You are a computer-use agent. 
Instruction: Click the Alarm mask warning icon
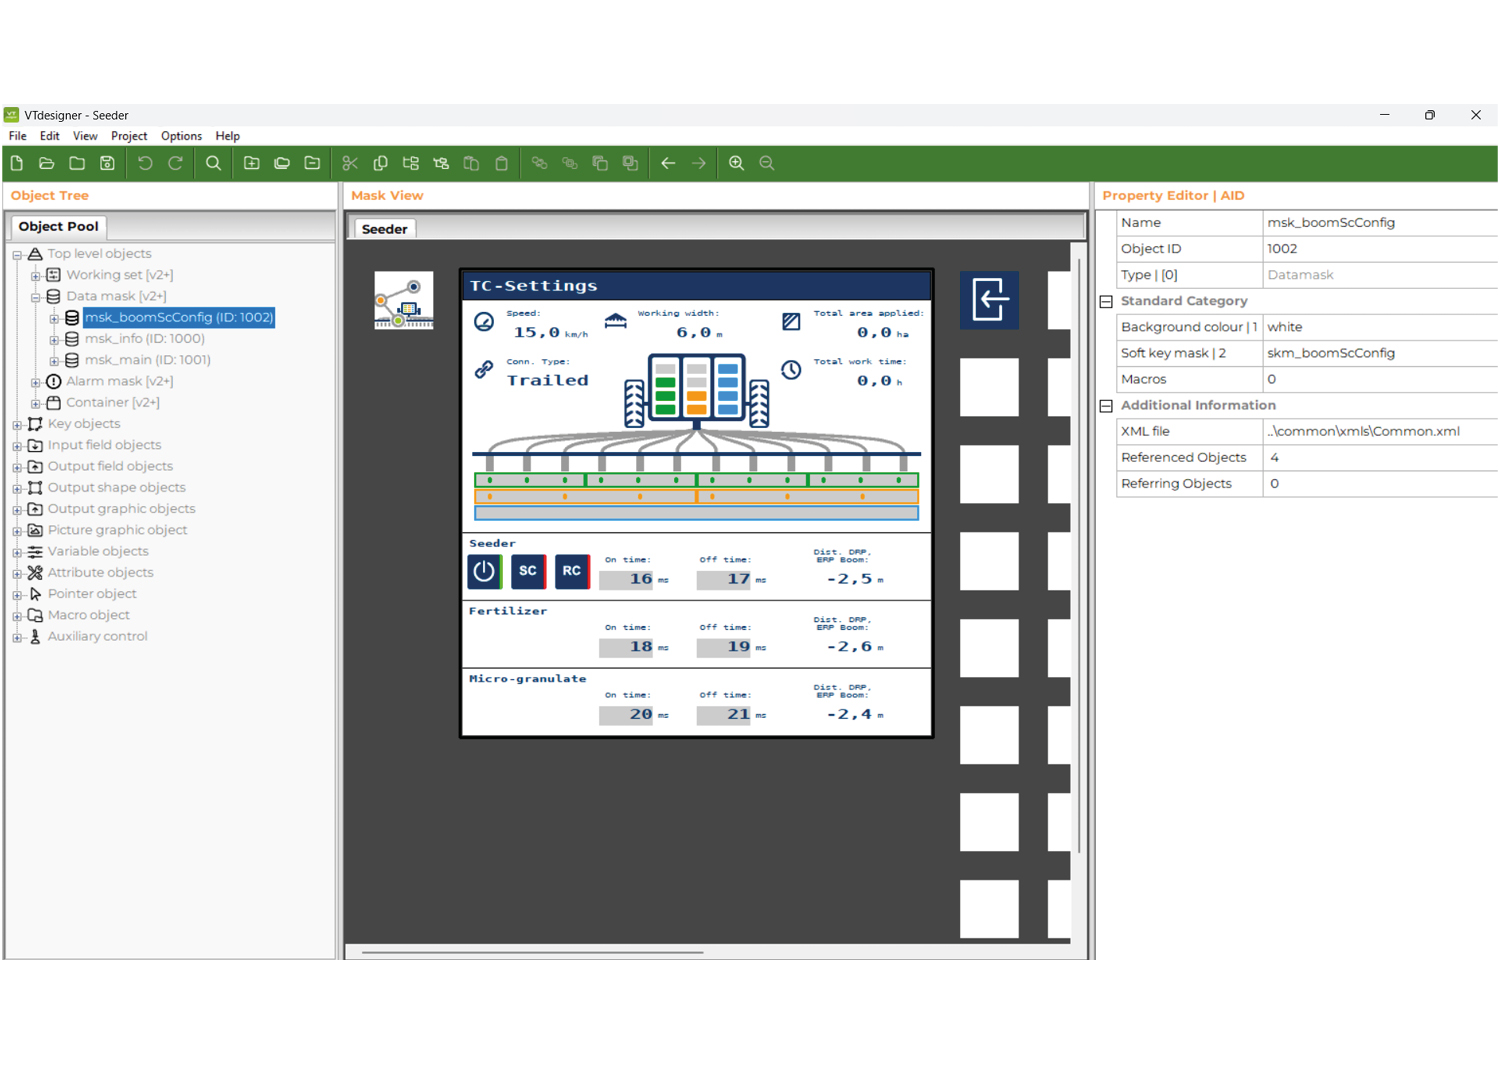coord(53,381)
